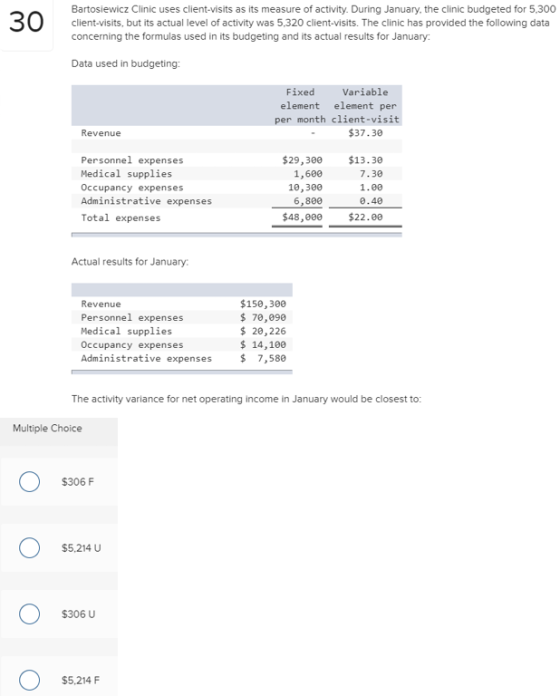Click the 'Variable element per client-visit' column header
This screenshot has width=560, height=696.
click(x=365, y=106)
